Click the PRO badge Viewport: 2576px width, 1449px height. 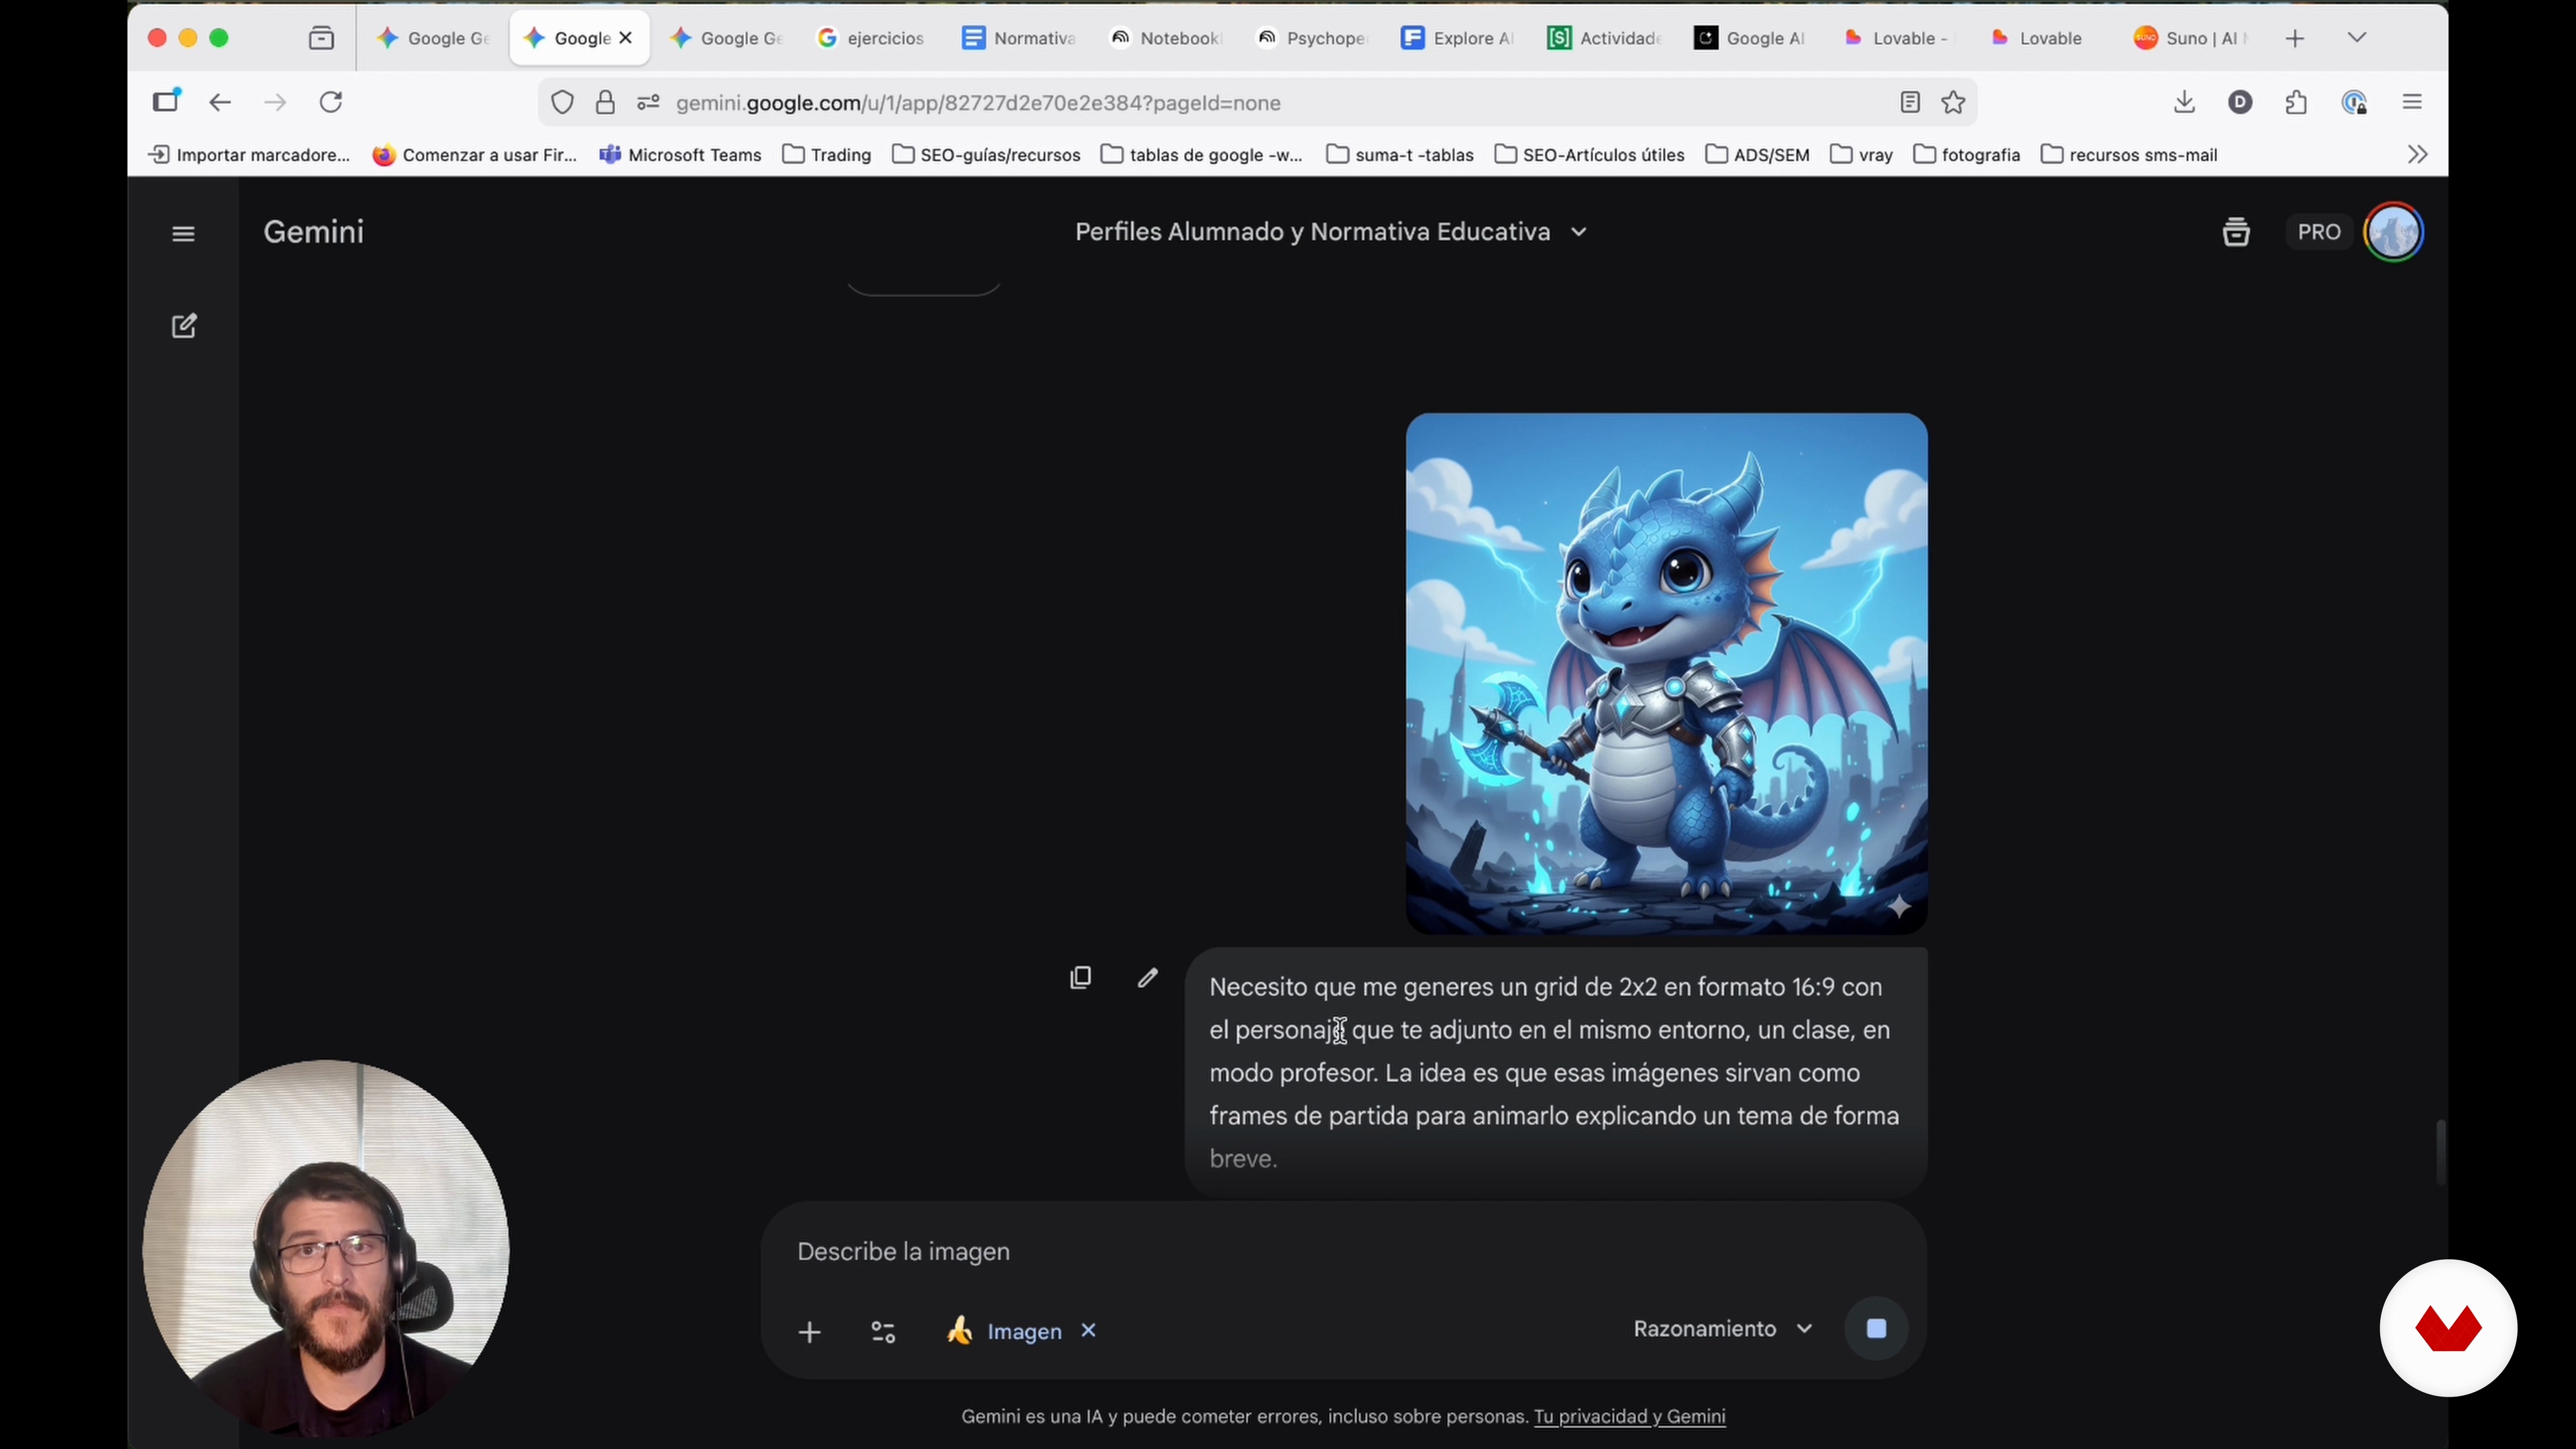point(2319,232)
